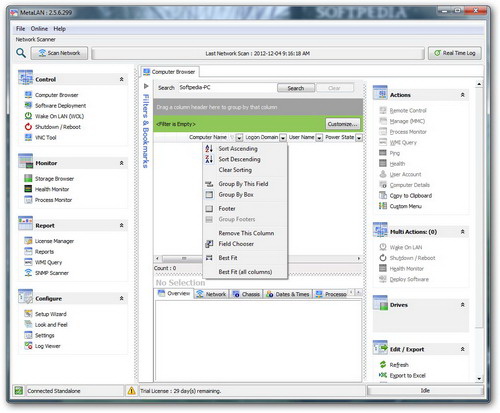Open Health Monitor icon in Monitor panel

click(x=28, y=189)
